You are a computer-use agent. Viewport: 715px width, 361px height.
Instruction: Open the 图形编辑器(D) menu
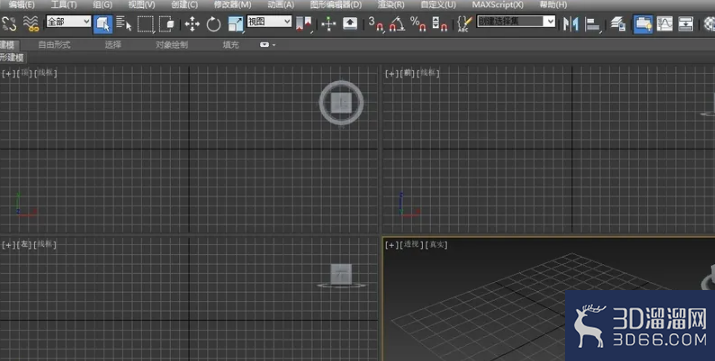[x=336, y=5]
